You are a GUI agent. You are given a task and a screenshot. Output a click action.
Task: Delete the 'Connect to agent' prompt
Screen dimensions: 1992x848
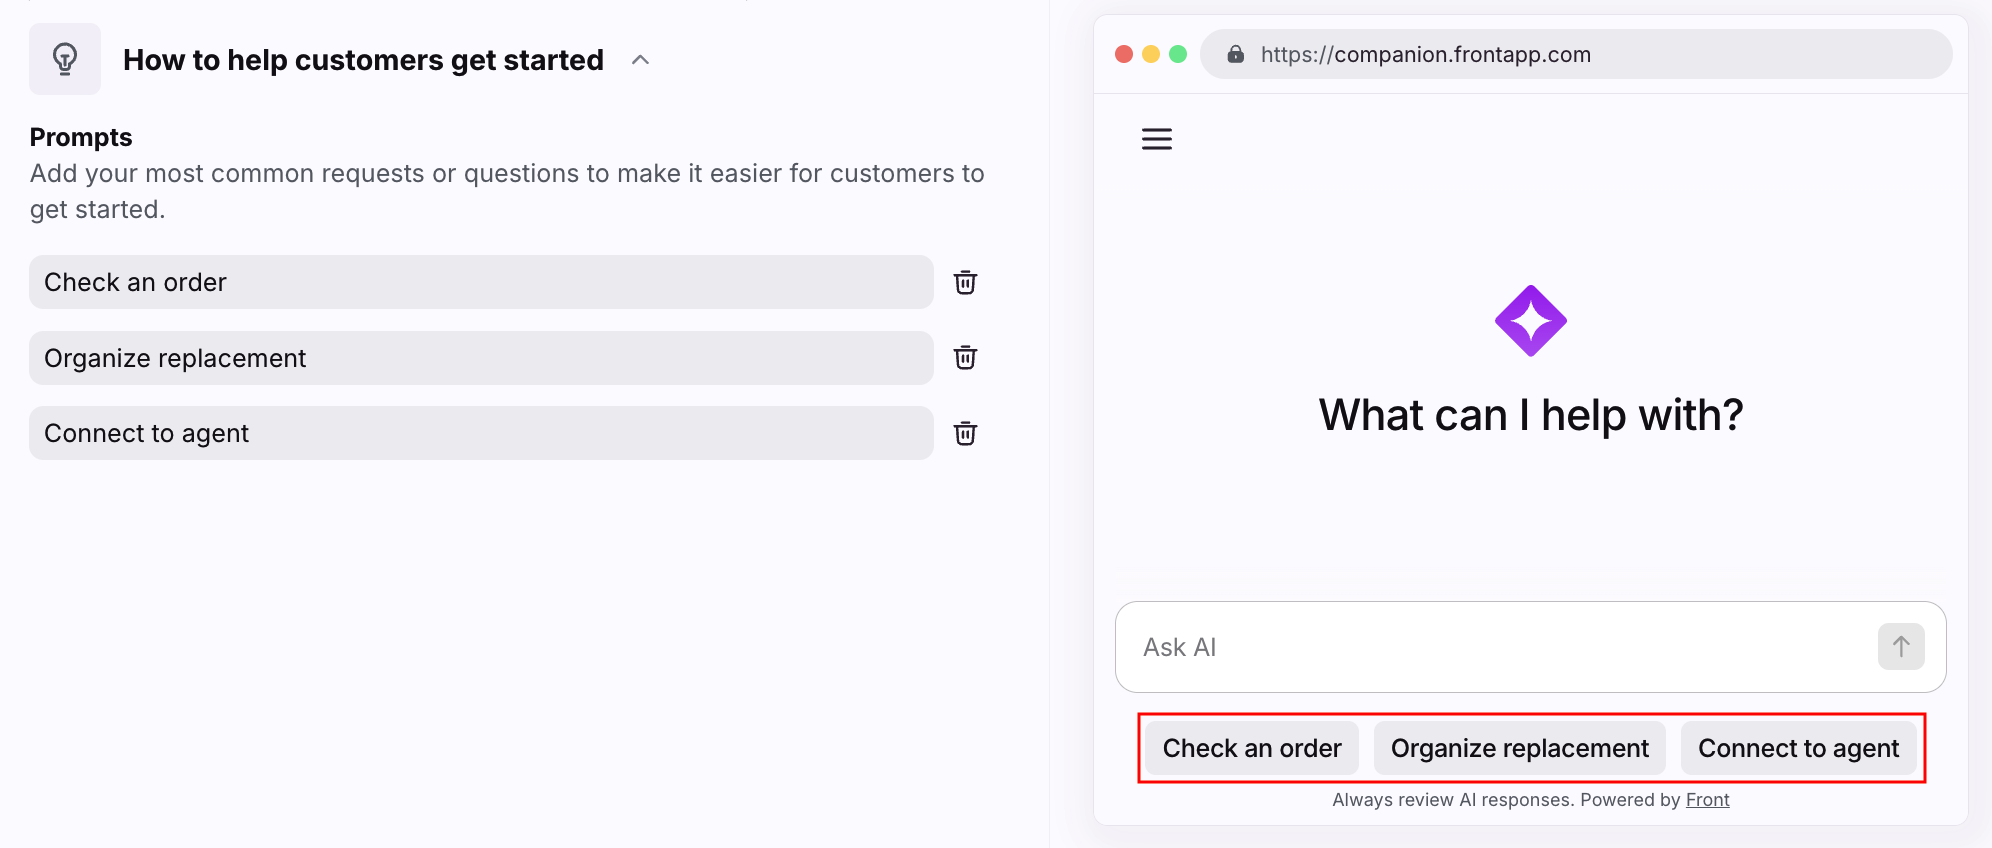click(x=965, y=433)
